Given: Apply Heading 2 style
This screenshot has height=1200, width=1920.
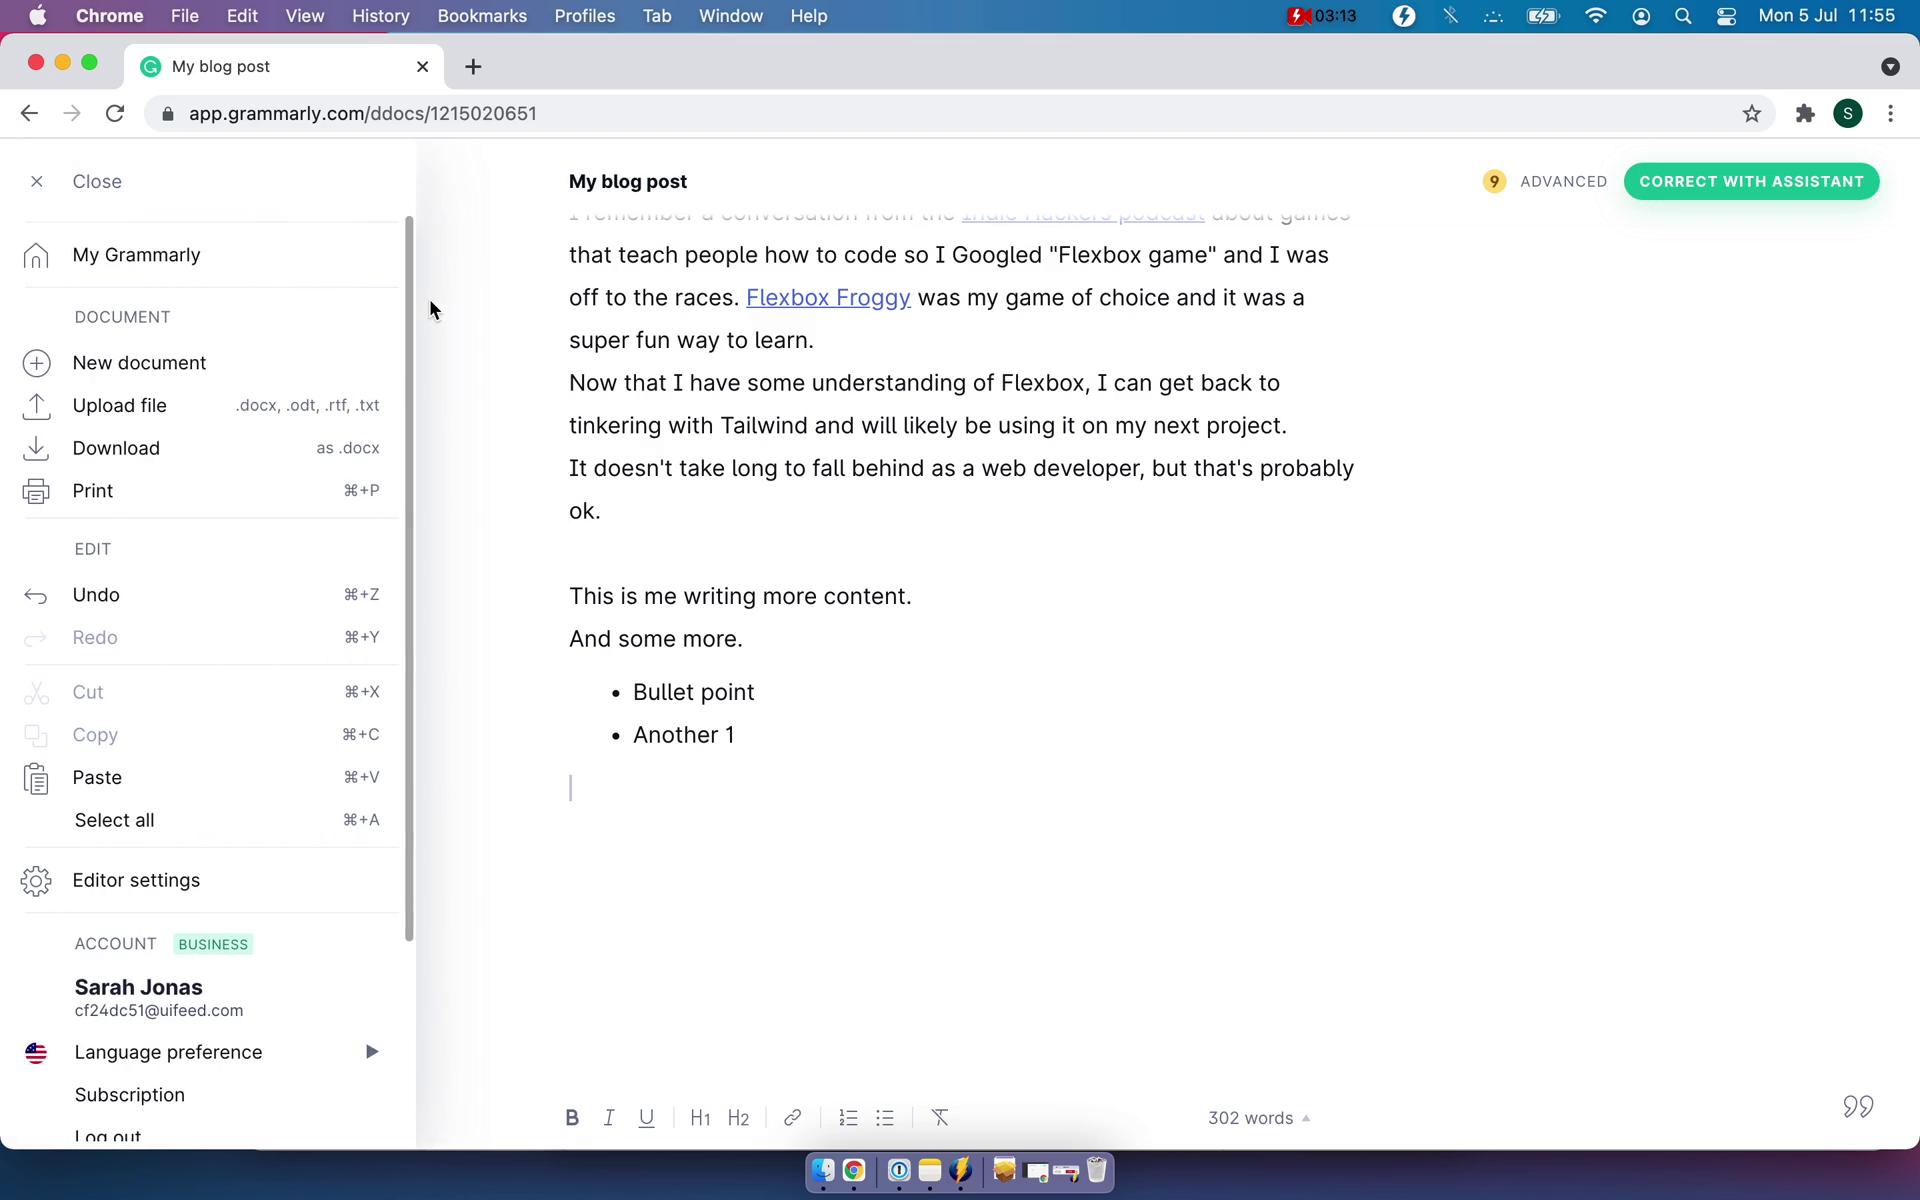Looking at the screenshot, I should (738, 1118).
